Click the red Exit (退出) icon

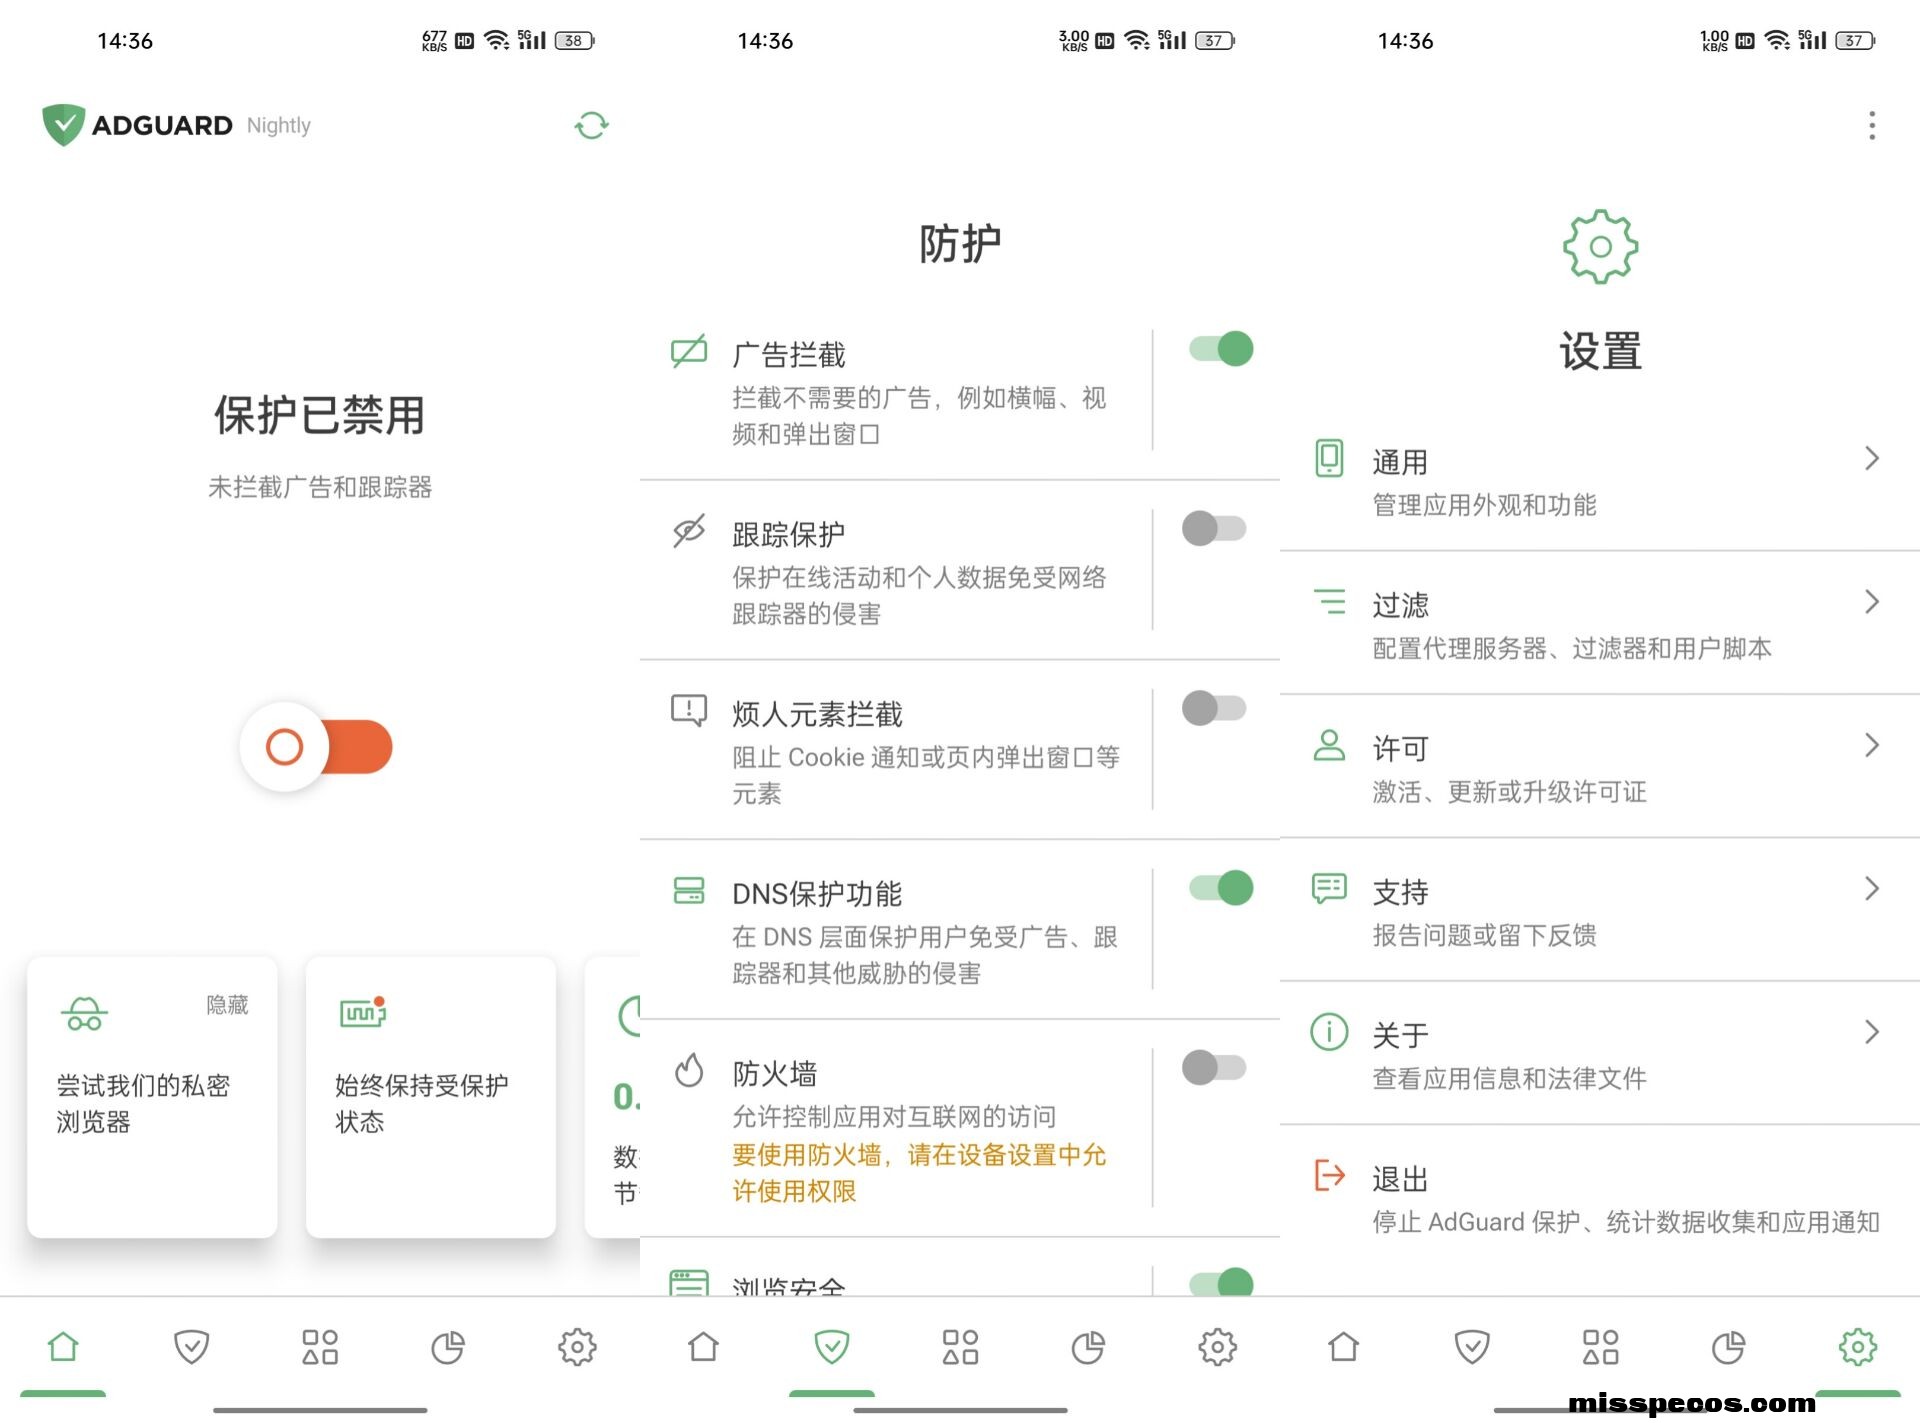[1329, 1175]
